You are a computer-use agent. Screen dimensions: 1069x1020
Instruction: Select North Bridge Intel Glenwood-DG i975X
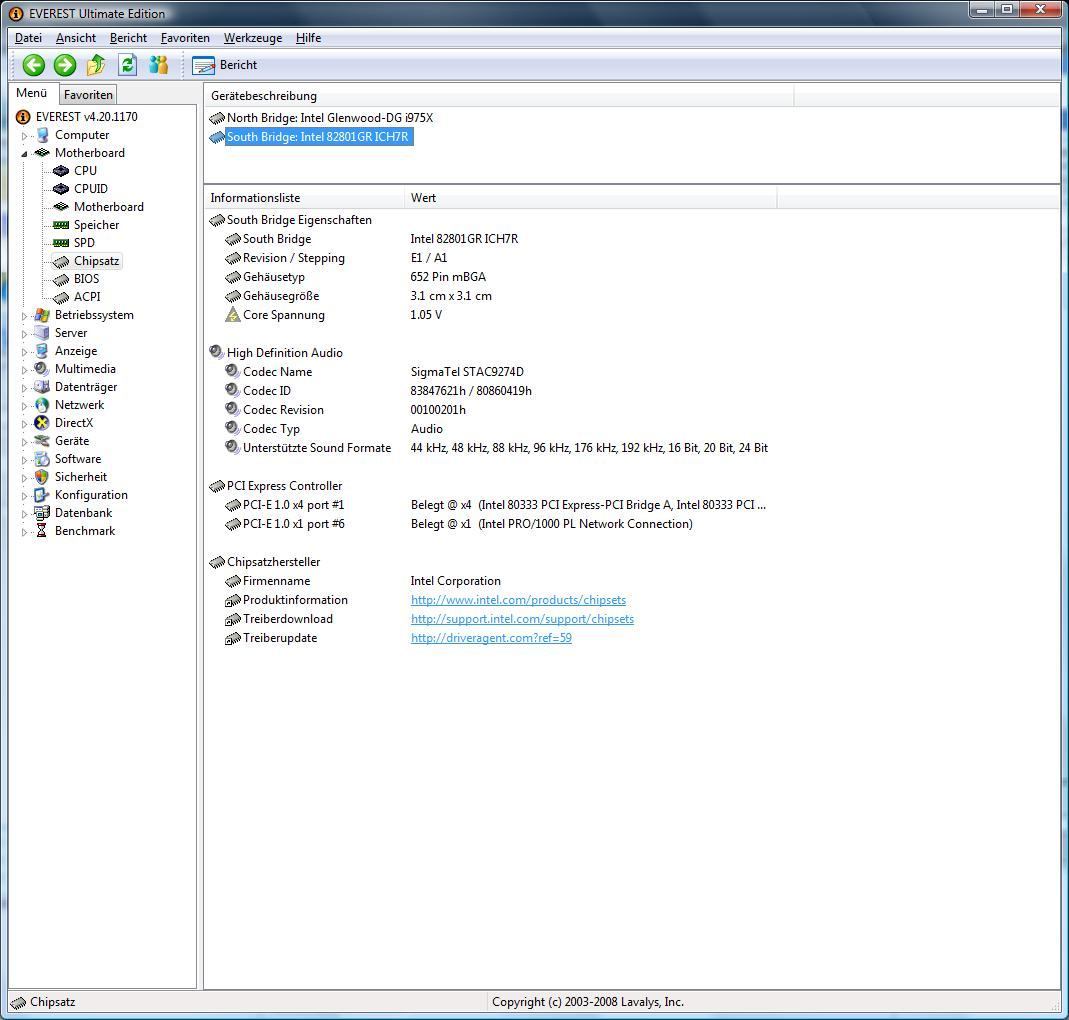tap(330, 118)
